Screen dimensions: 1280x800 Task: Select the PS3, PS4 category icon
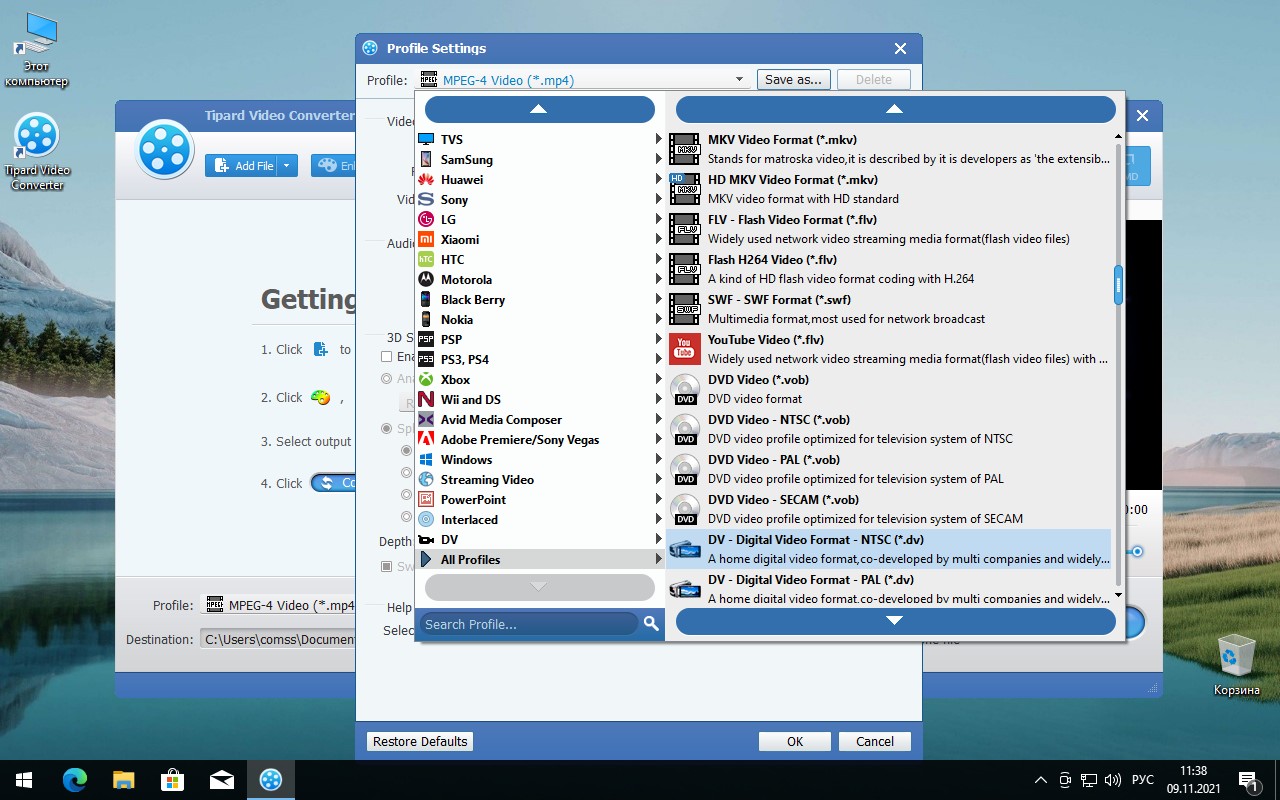(x=426, y=359)
